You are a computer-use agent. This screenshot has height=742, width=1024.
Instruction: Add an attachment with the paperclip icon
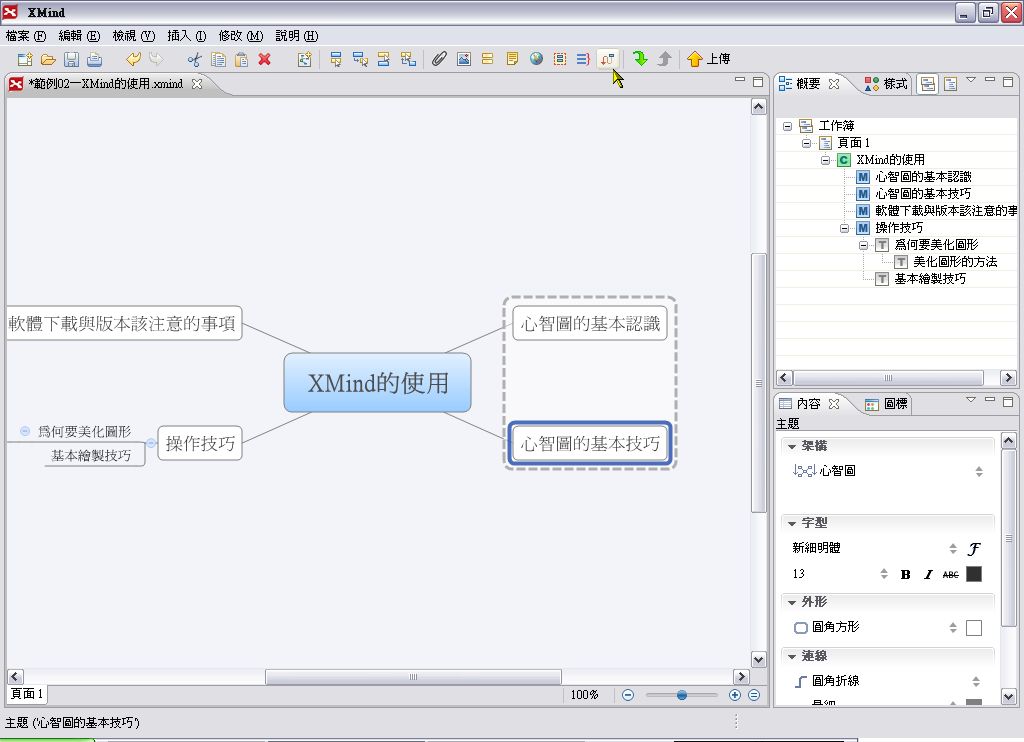point(439,59)
